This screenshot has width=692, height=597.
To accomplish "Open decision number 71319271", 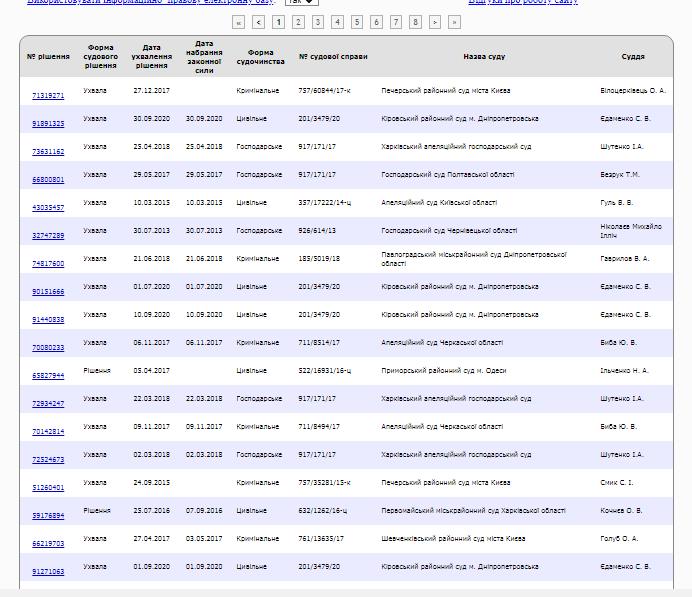I will click(48, 96).
